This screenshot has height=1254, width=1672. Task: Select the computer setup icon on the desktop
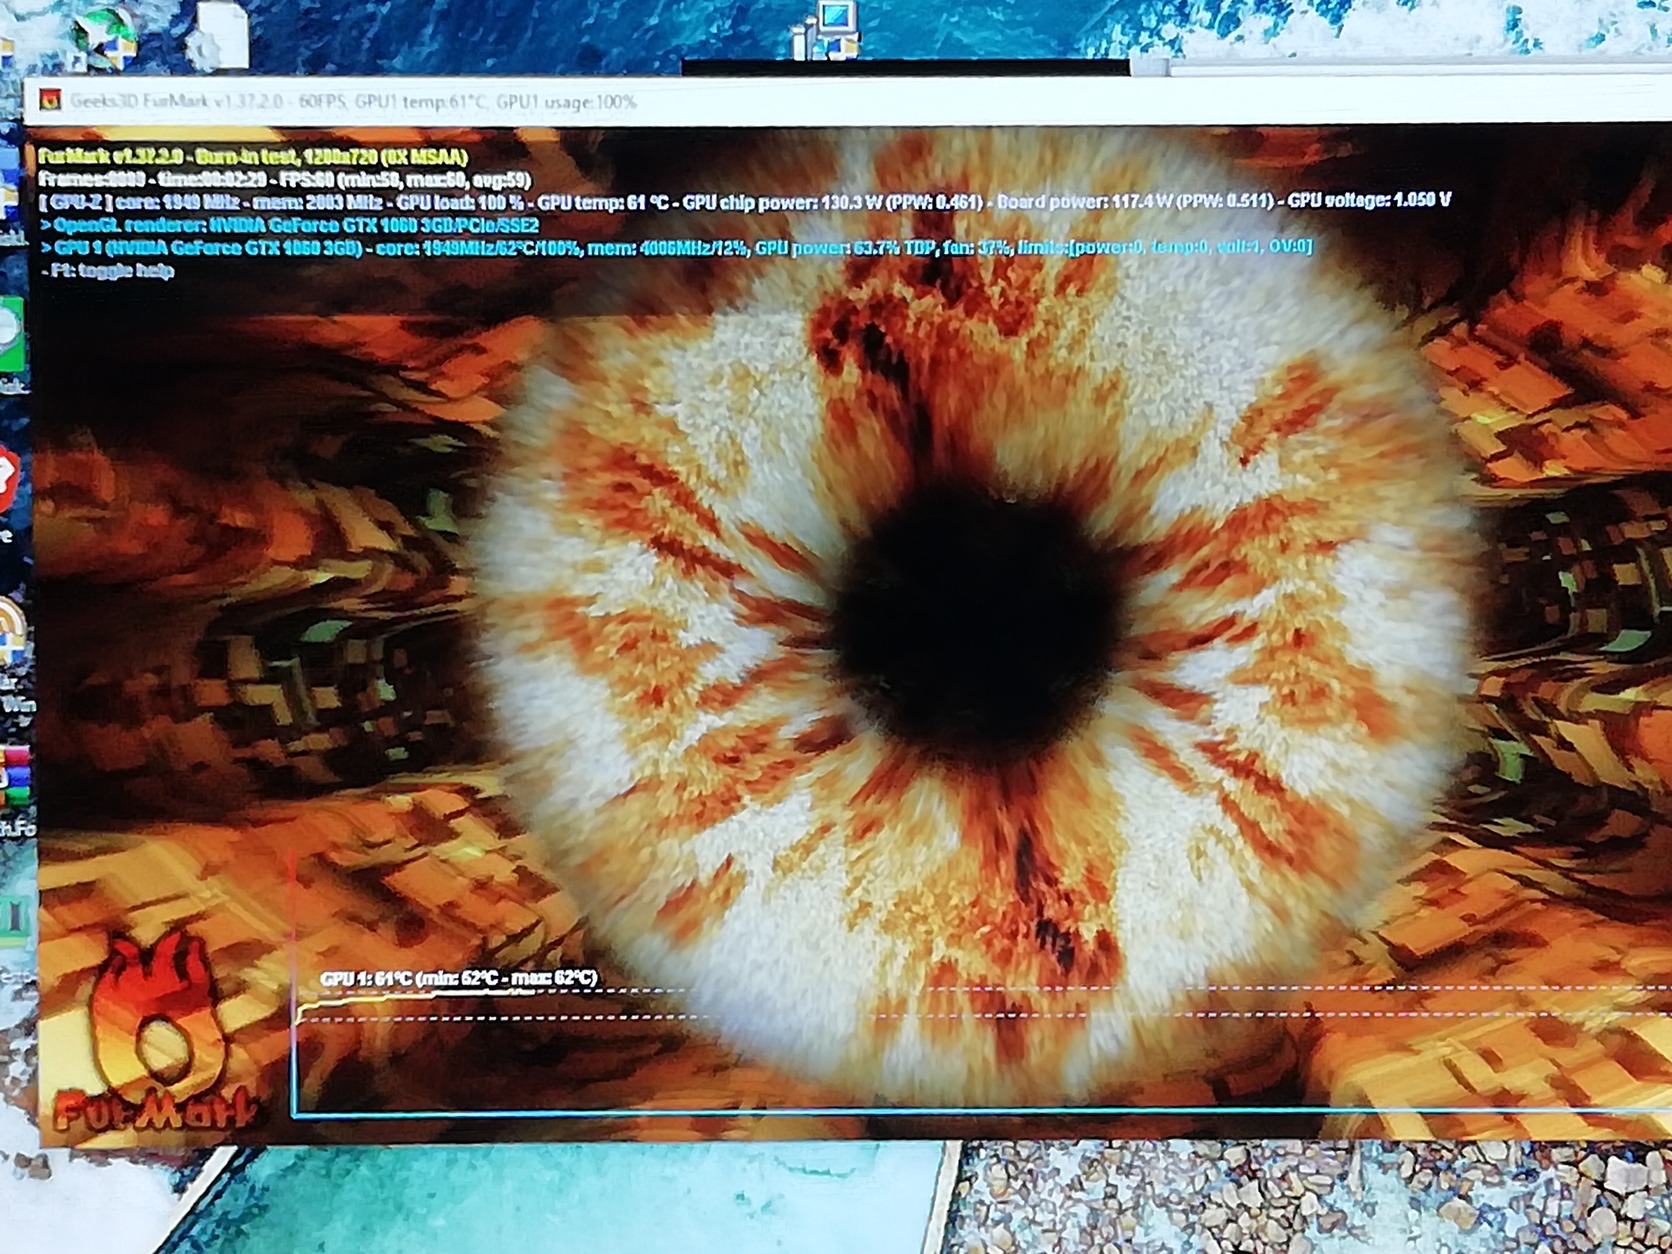826,30
